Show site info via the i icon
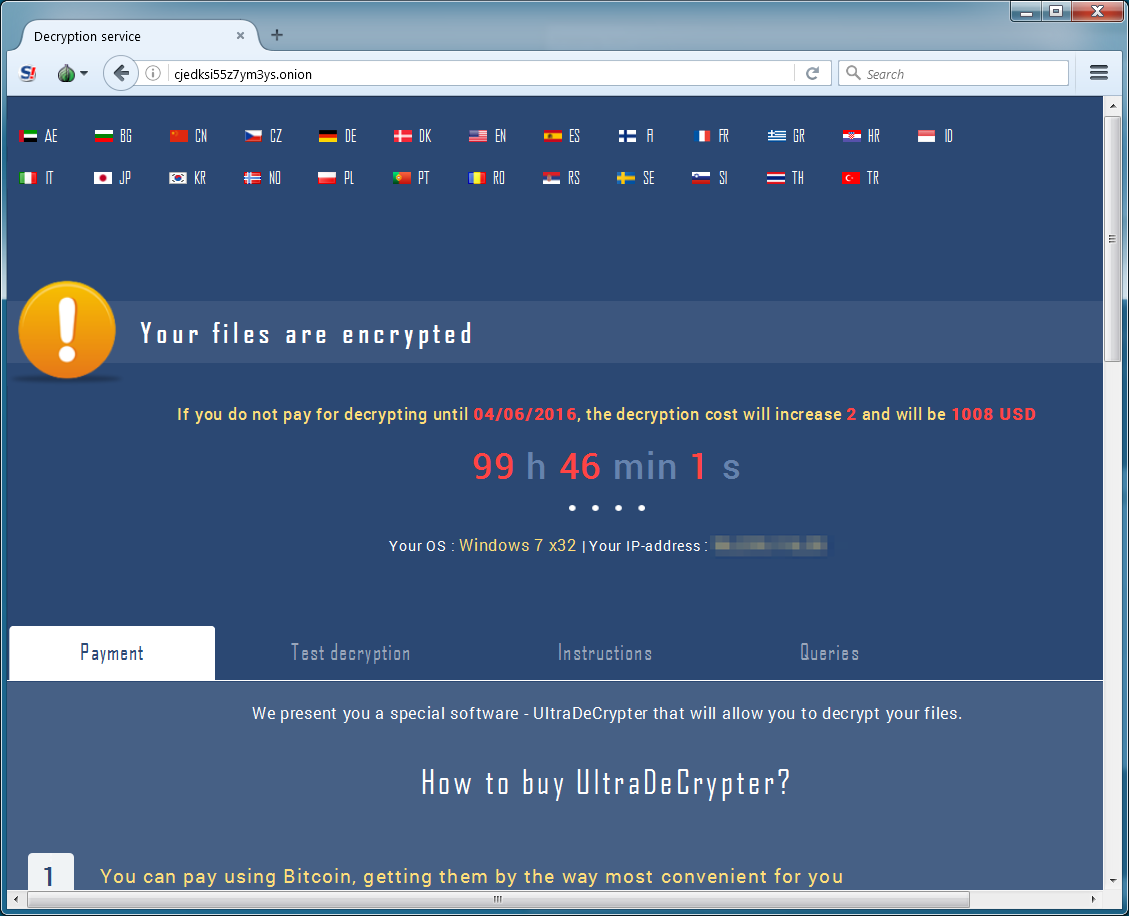Viewport: 1129px width, 916px height. [153, 73]
